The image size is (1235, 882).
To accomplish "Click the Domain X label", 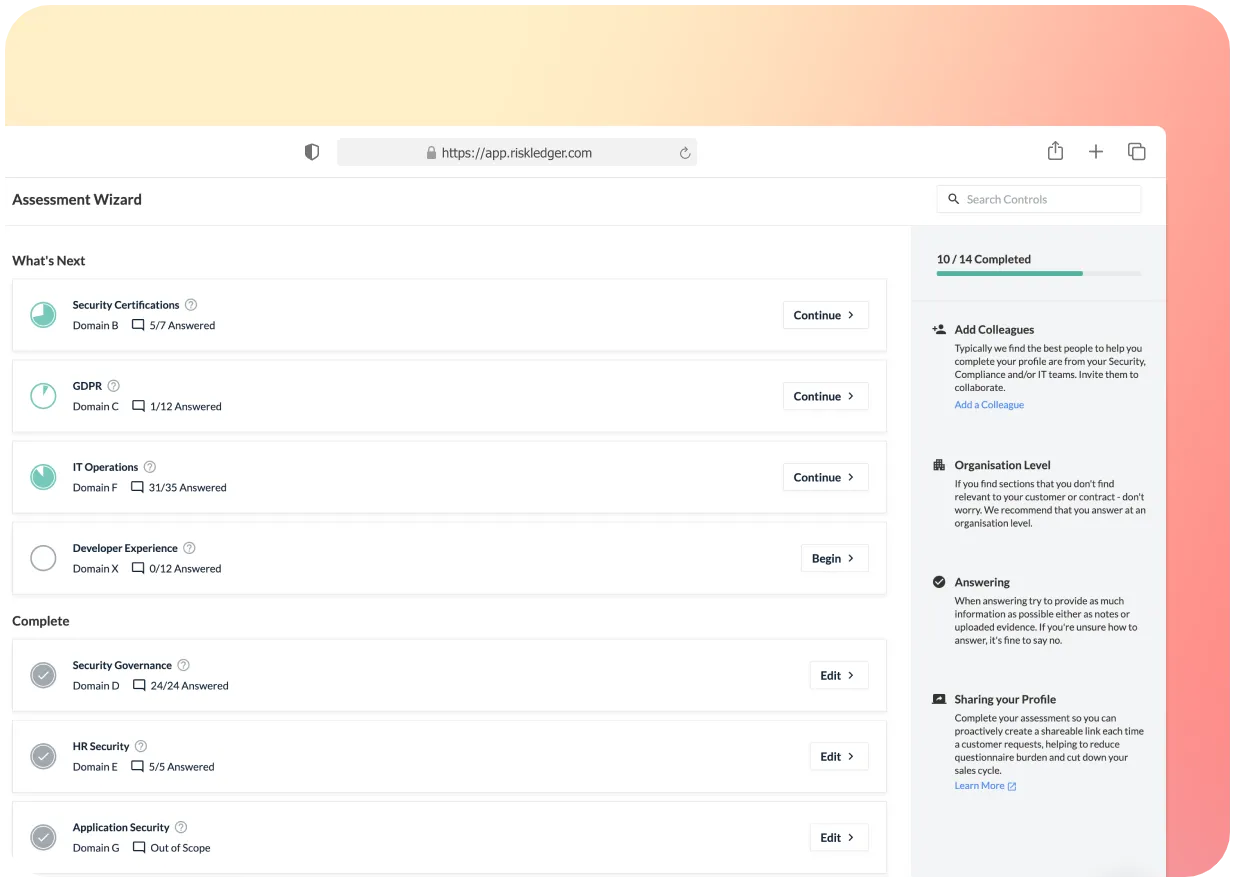I will click(x=96, y=568).
